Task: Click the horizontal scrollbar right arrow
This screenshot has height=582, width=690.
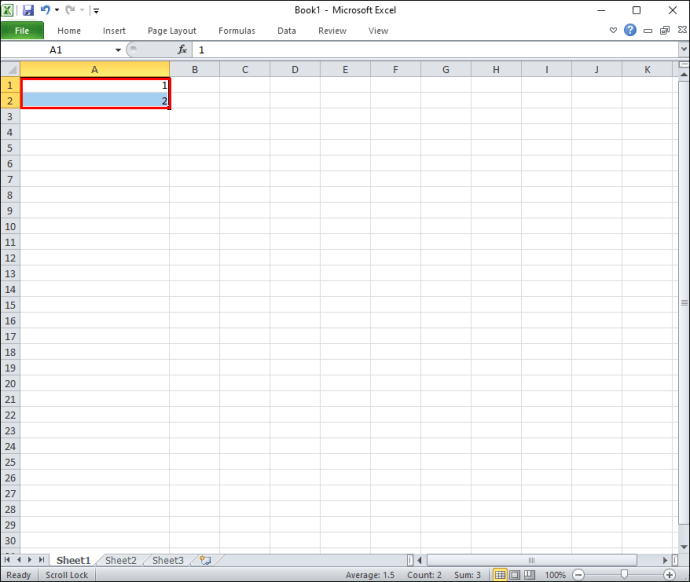Action: click(665, 560)
